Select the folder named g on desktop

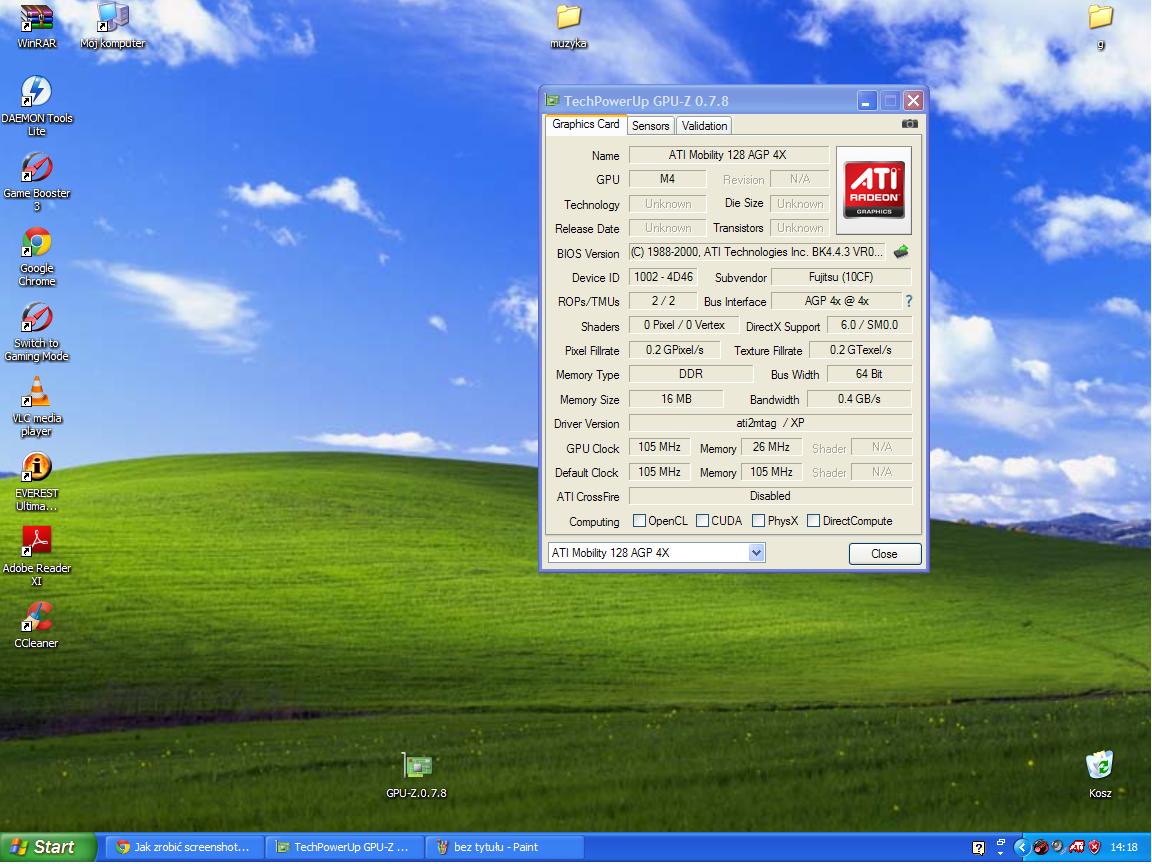[x=1100, y=26]
